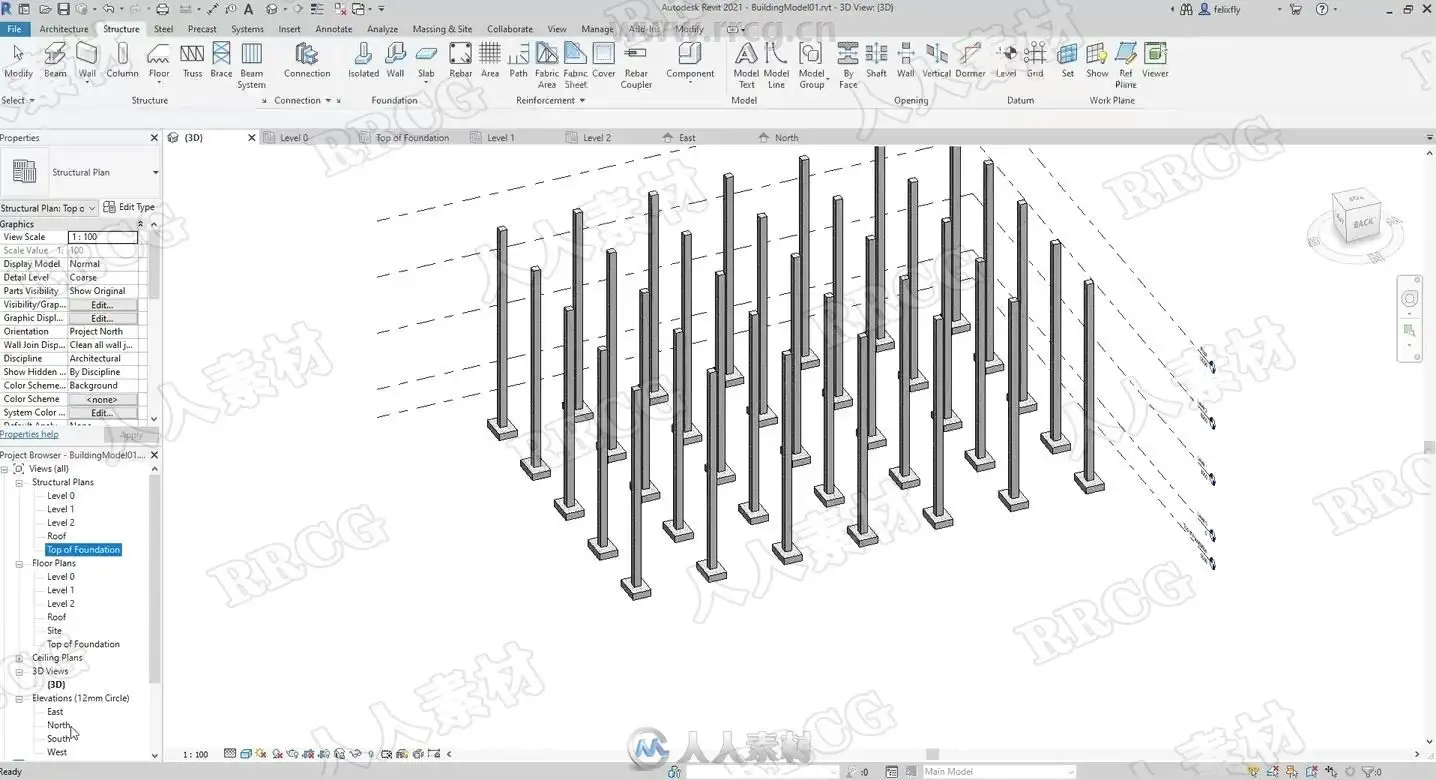Select the Beam structural tool
The image size is (1436, 780).
[55, 60]
